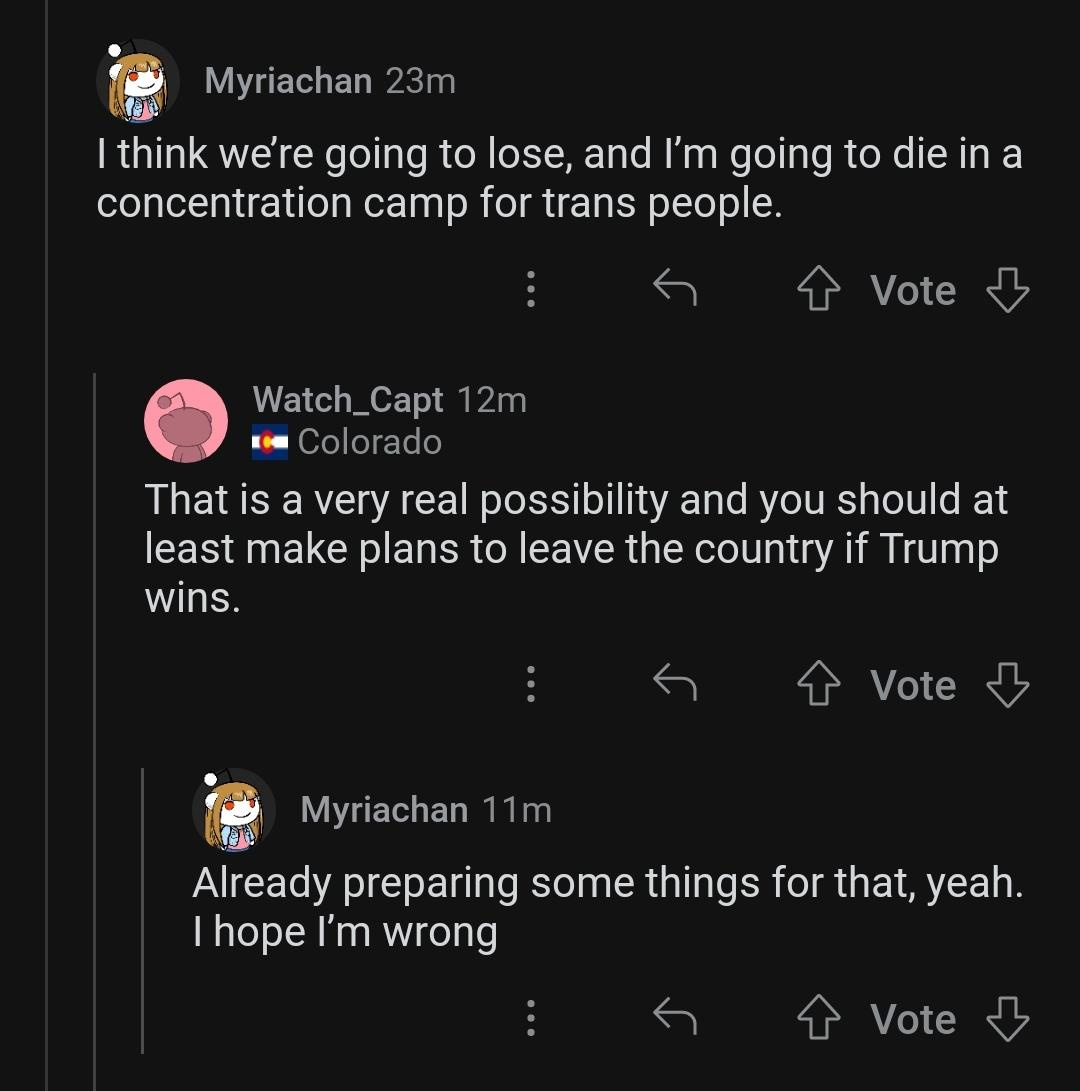
Task: Open overflow menu on Myriachan's last reply
Action: (531, 1019)
